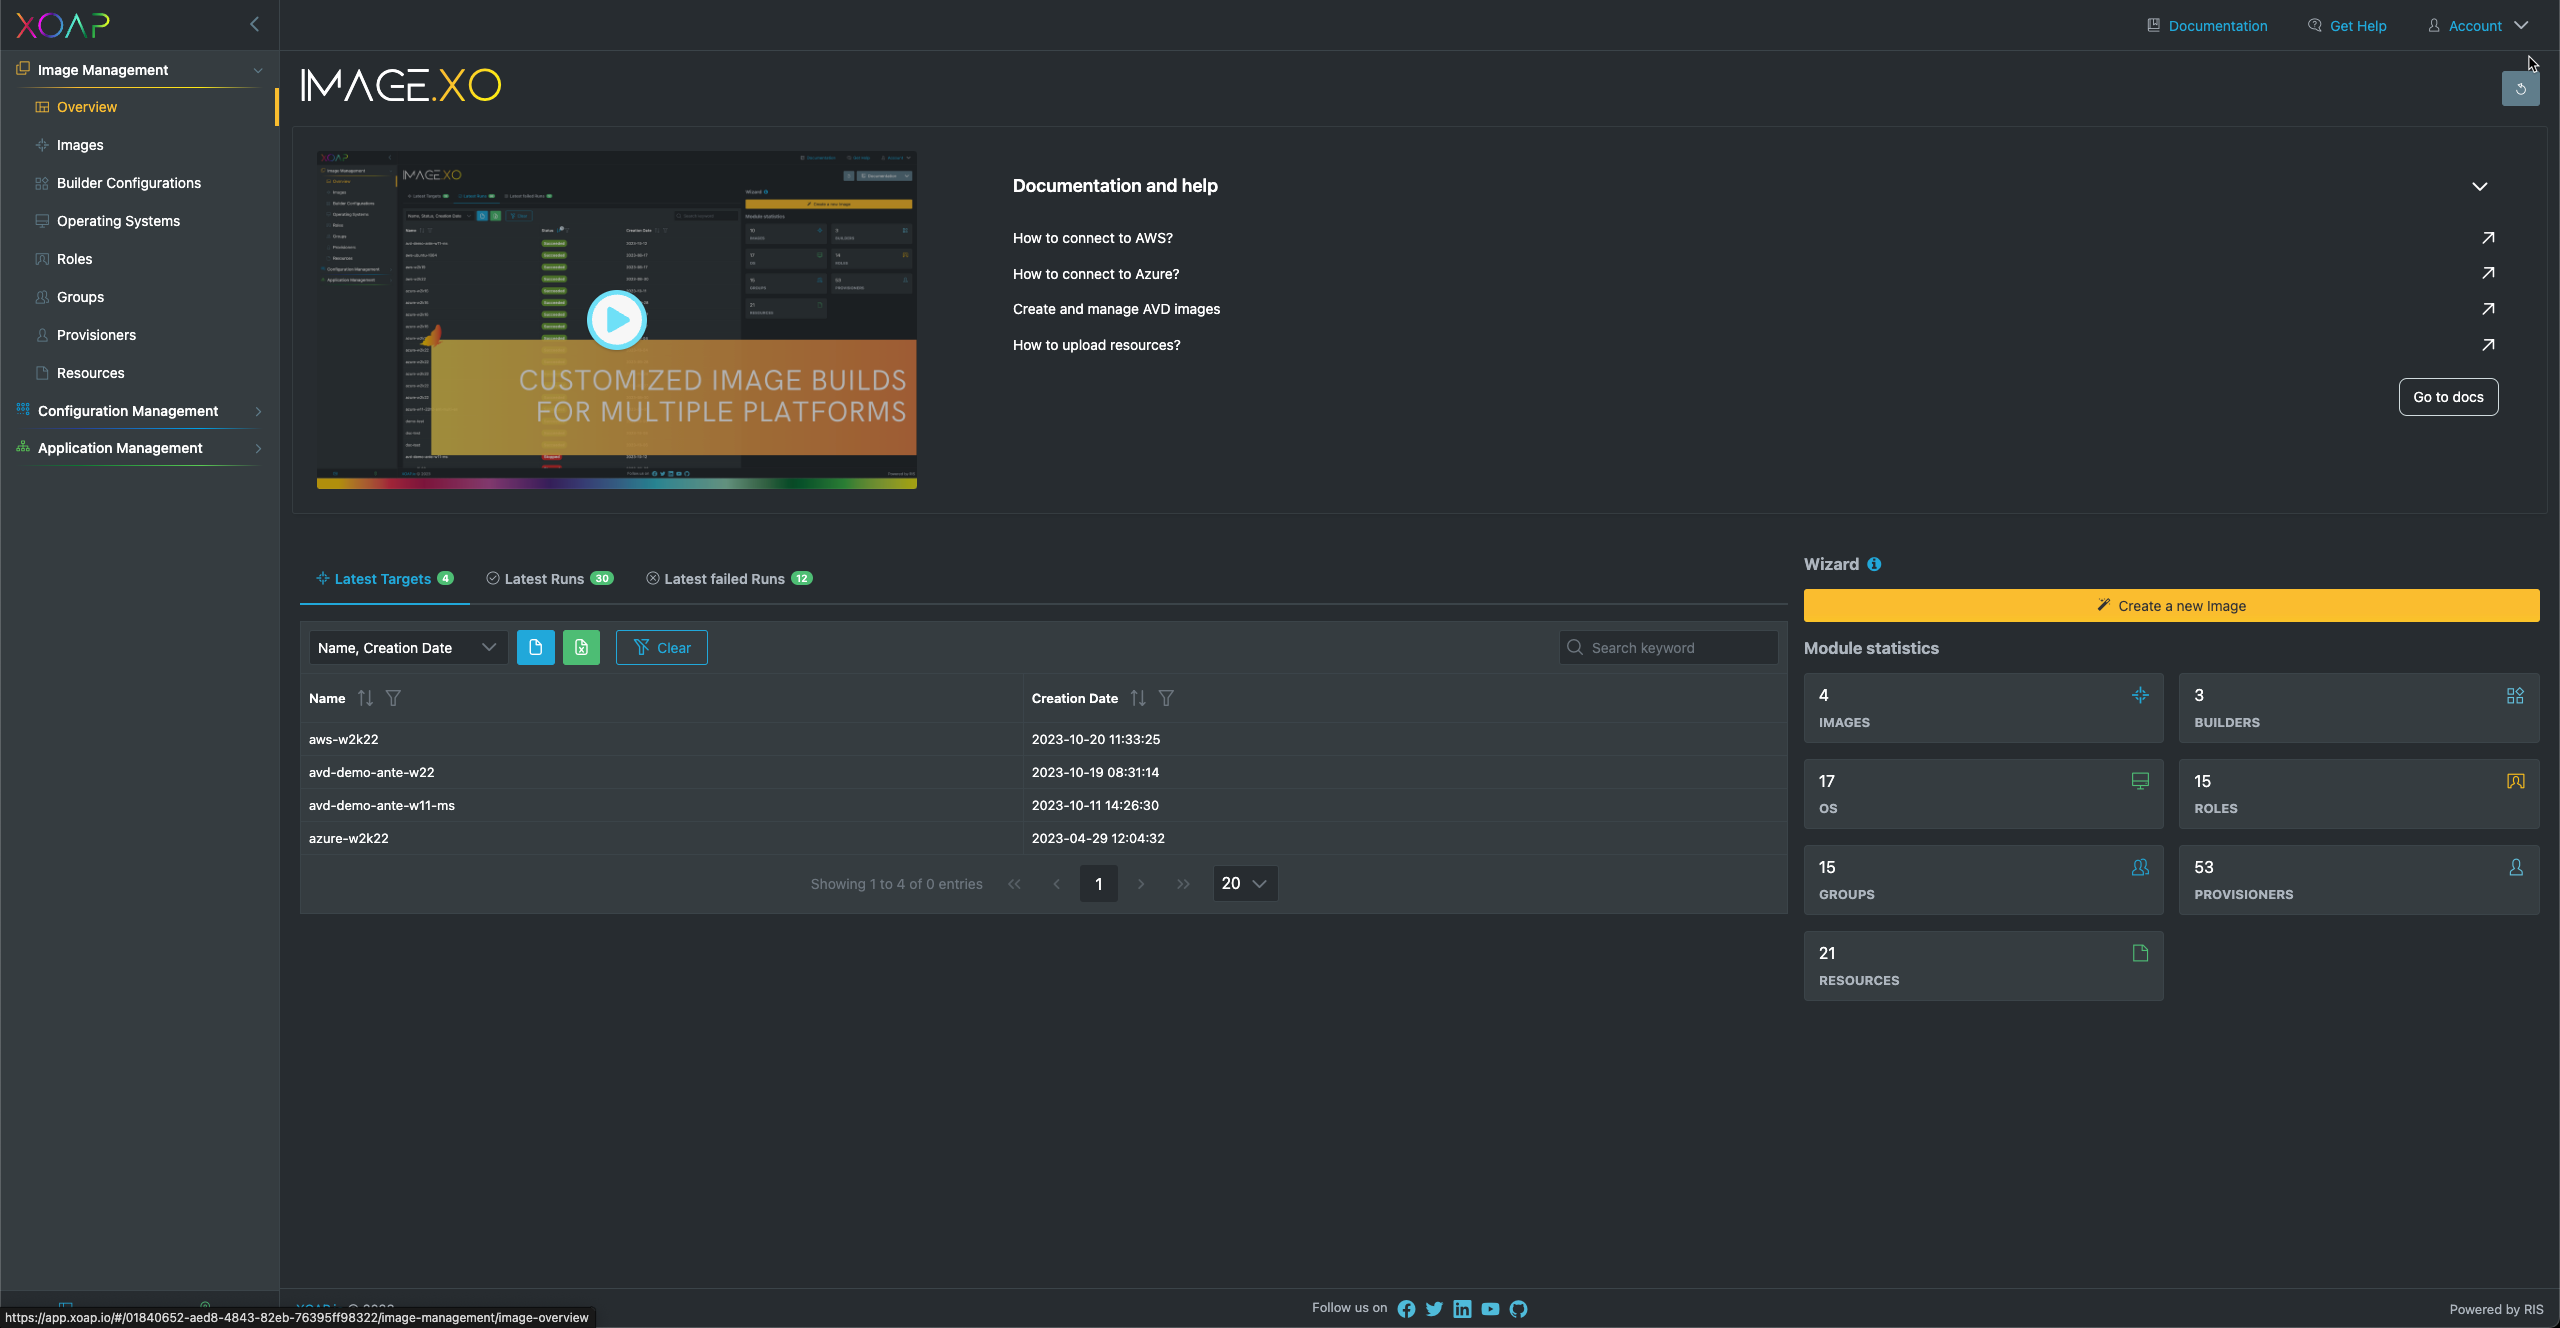Go to the next table page
Screen dimensions: 2560x1328
tap(1141, 884)
